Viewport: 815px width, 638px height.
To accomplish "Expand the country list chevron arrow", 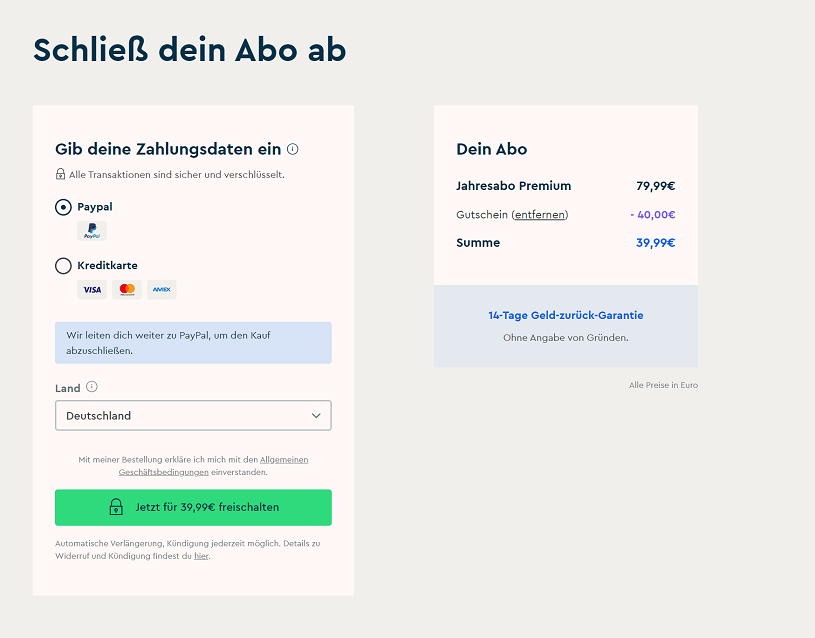I will click(x=316, y=415).
